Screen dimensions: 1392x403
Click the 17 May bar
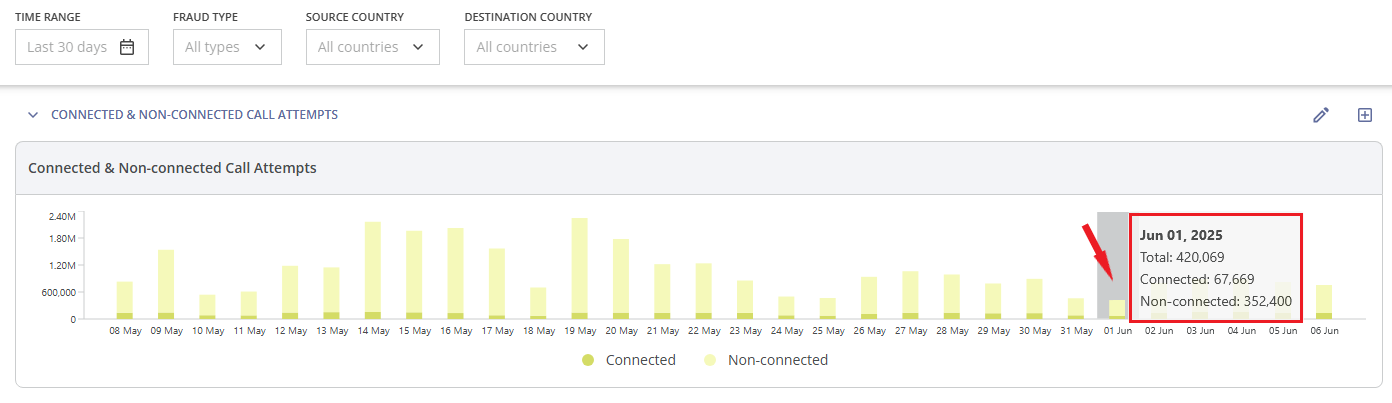497,284
